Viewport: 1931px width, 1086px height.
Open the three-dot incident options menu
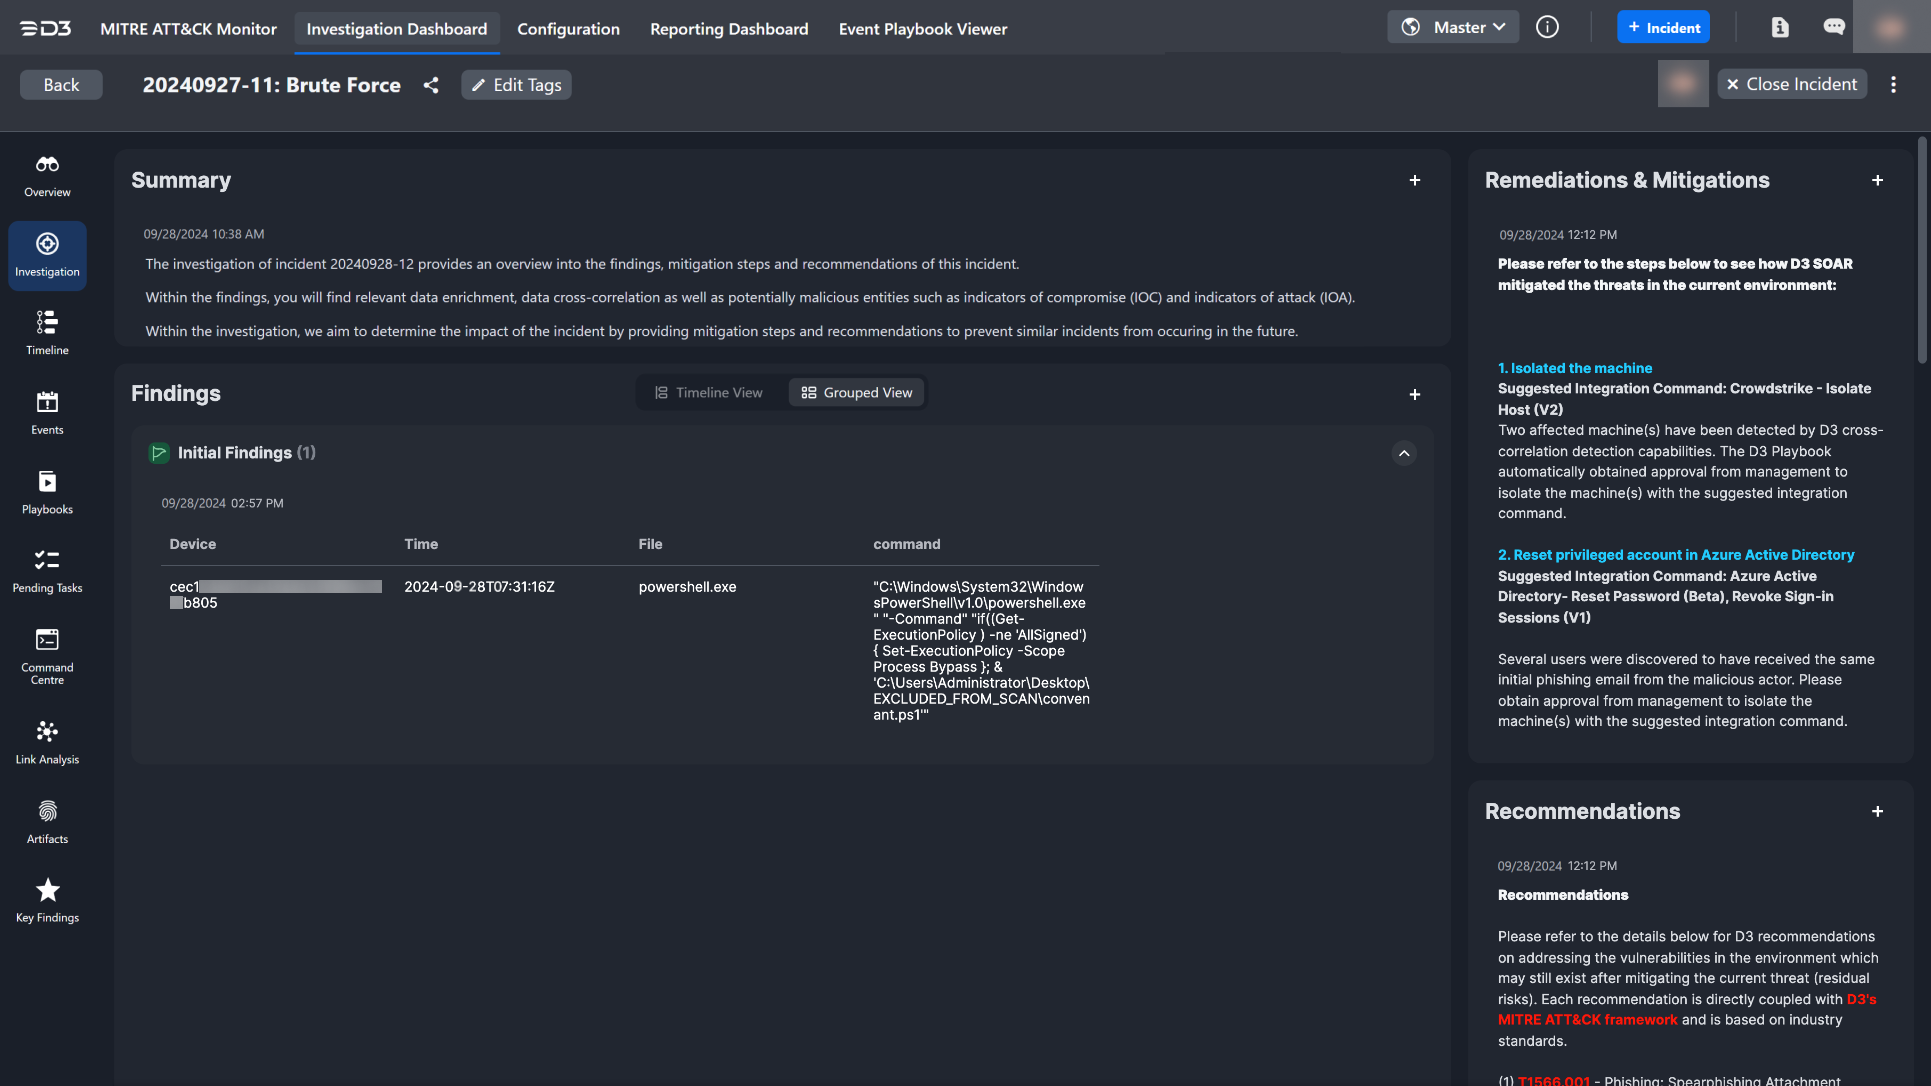click(1893, 85)
